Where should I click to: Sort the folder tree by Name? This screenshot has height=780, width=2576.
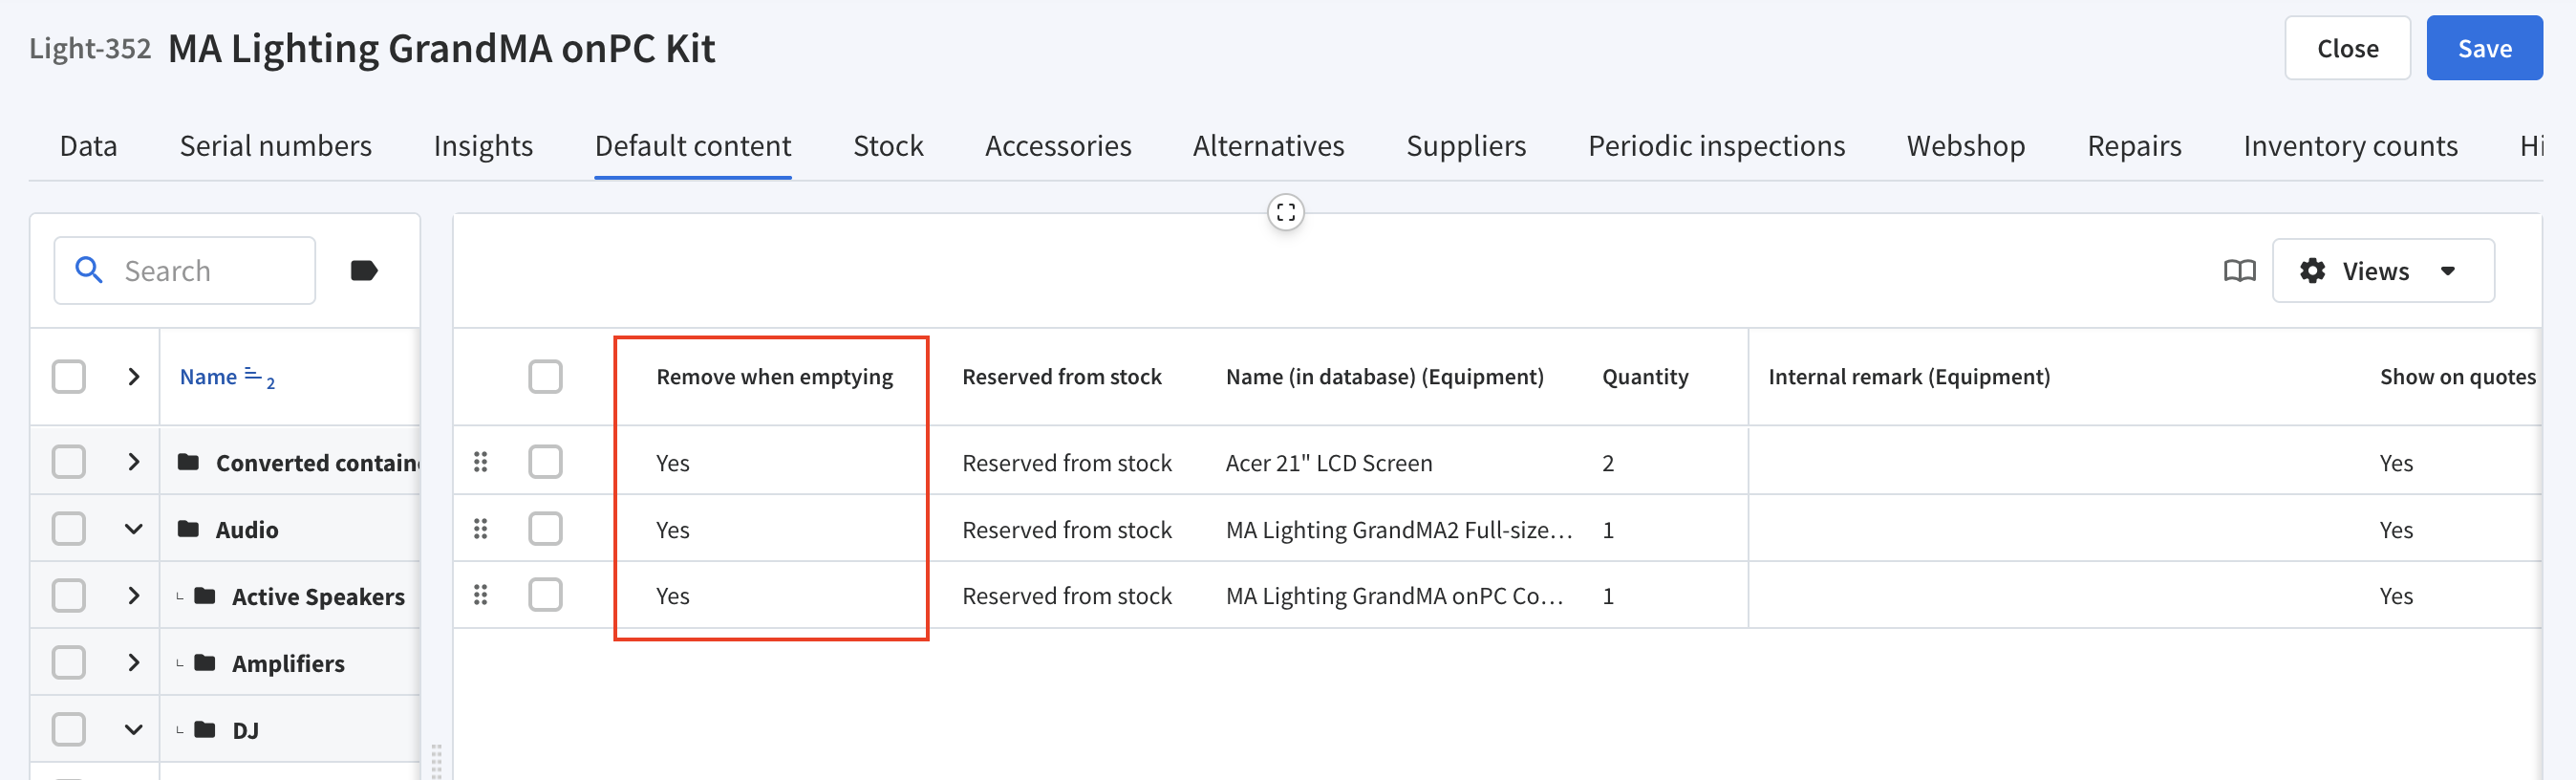click(208, 377)
